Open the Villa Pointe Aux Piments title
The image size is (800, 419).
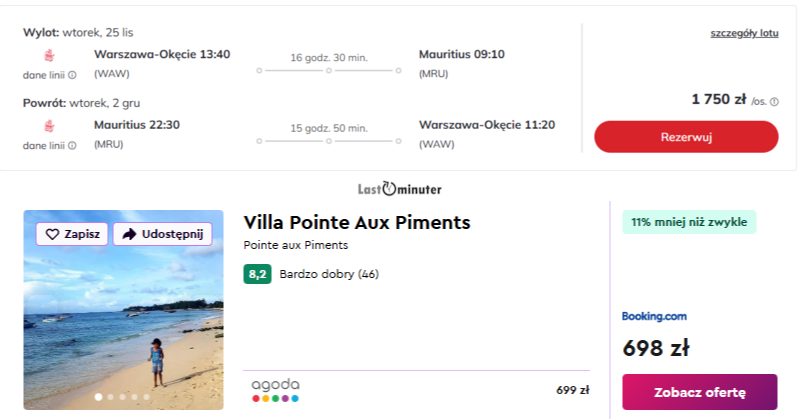pos(357,222)
